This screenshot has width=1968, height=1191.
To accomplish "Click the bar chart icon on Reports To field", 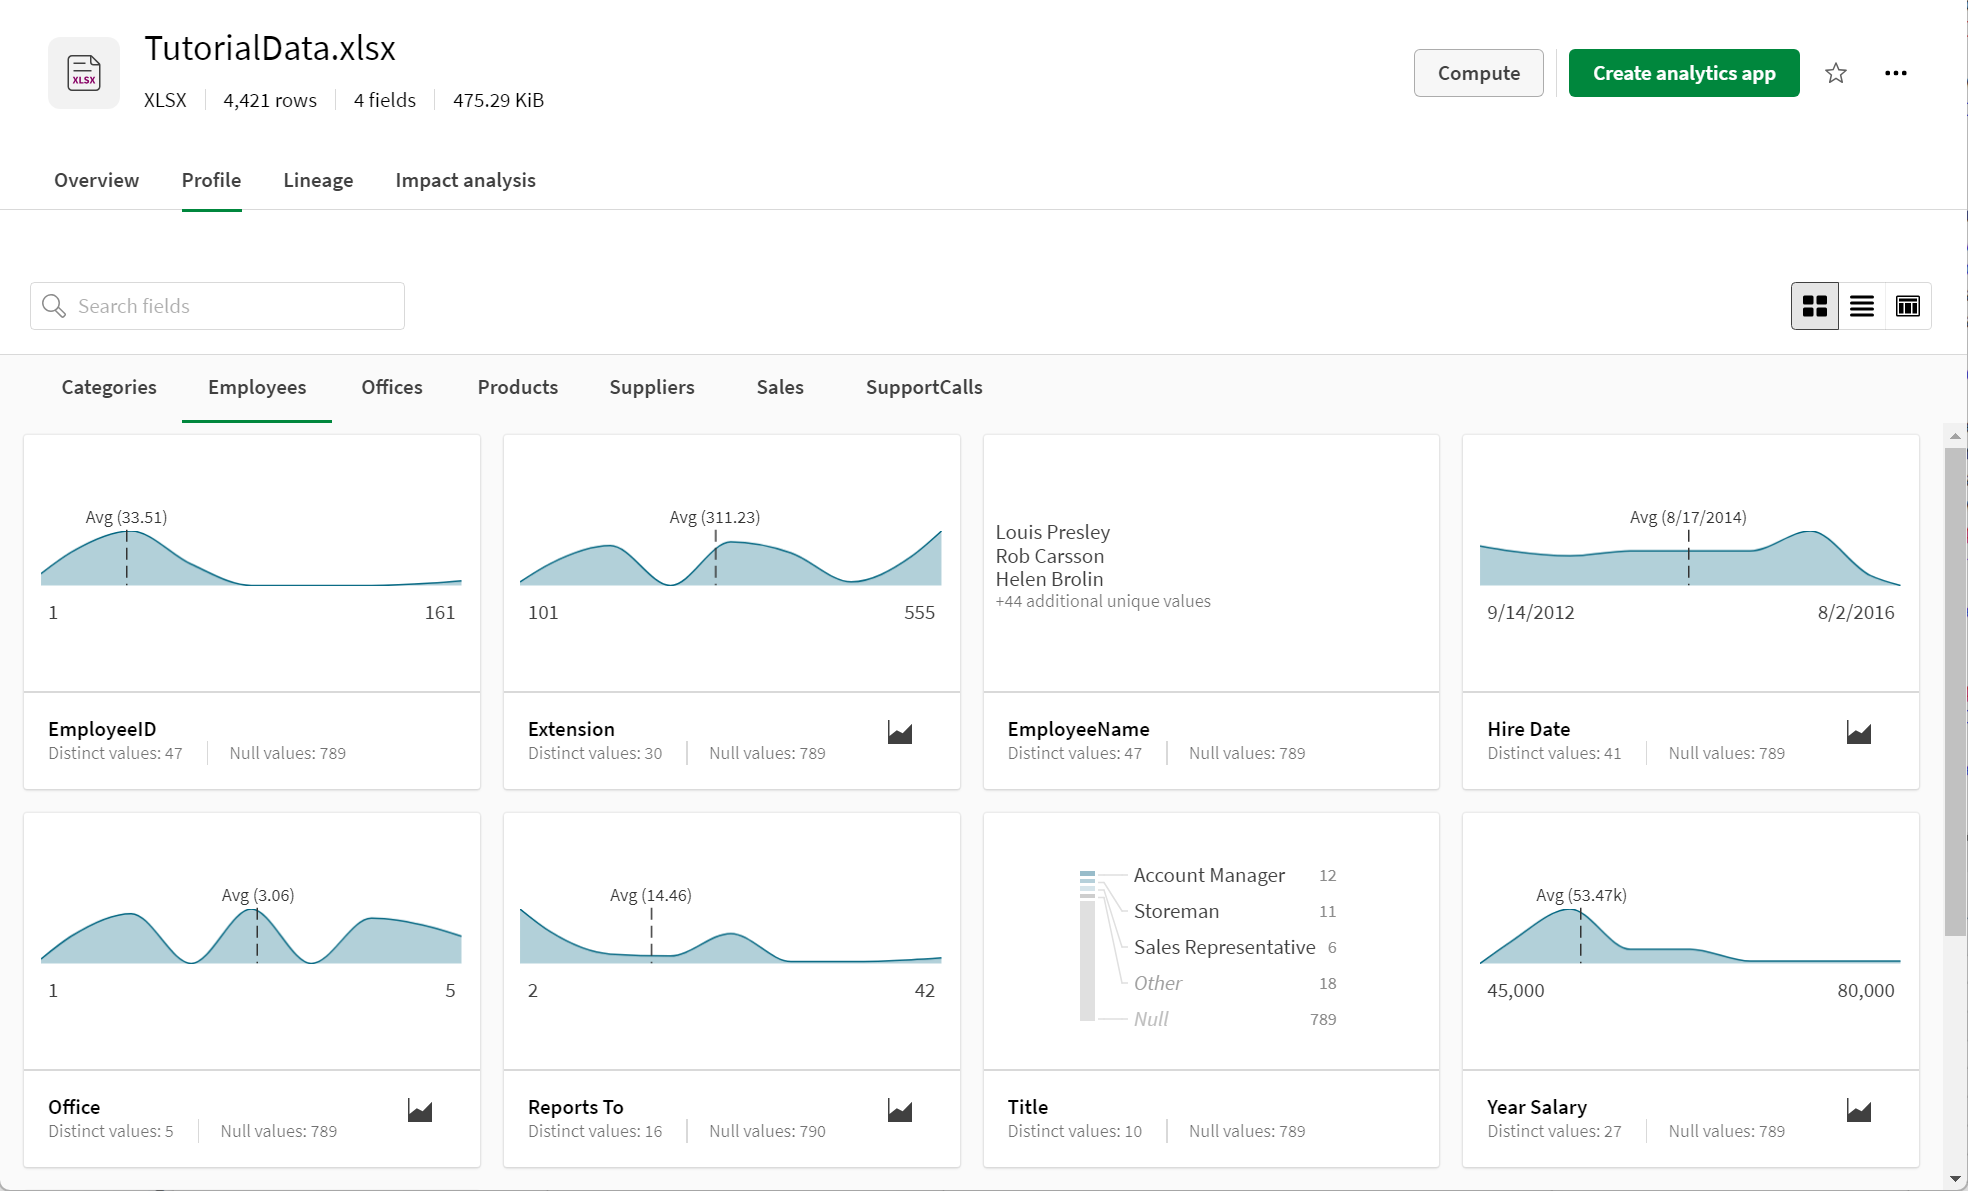I will (x=900, y=1109).
